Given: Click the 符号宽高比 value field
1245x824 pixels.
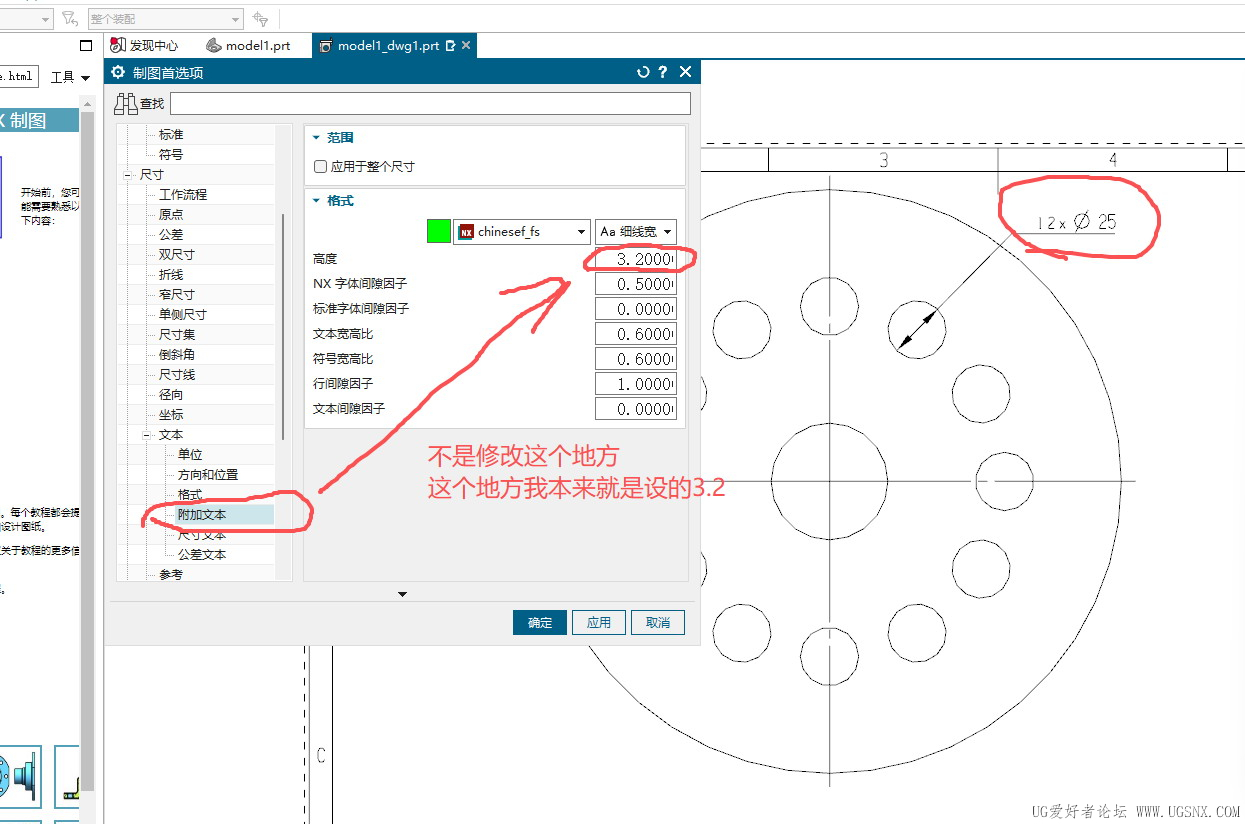Looking at the screenshot, I should [636, 359].
